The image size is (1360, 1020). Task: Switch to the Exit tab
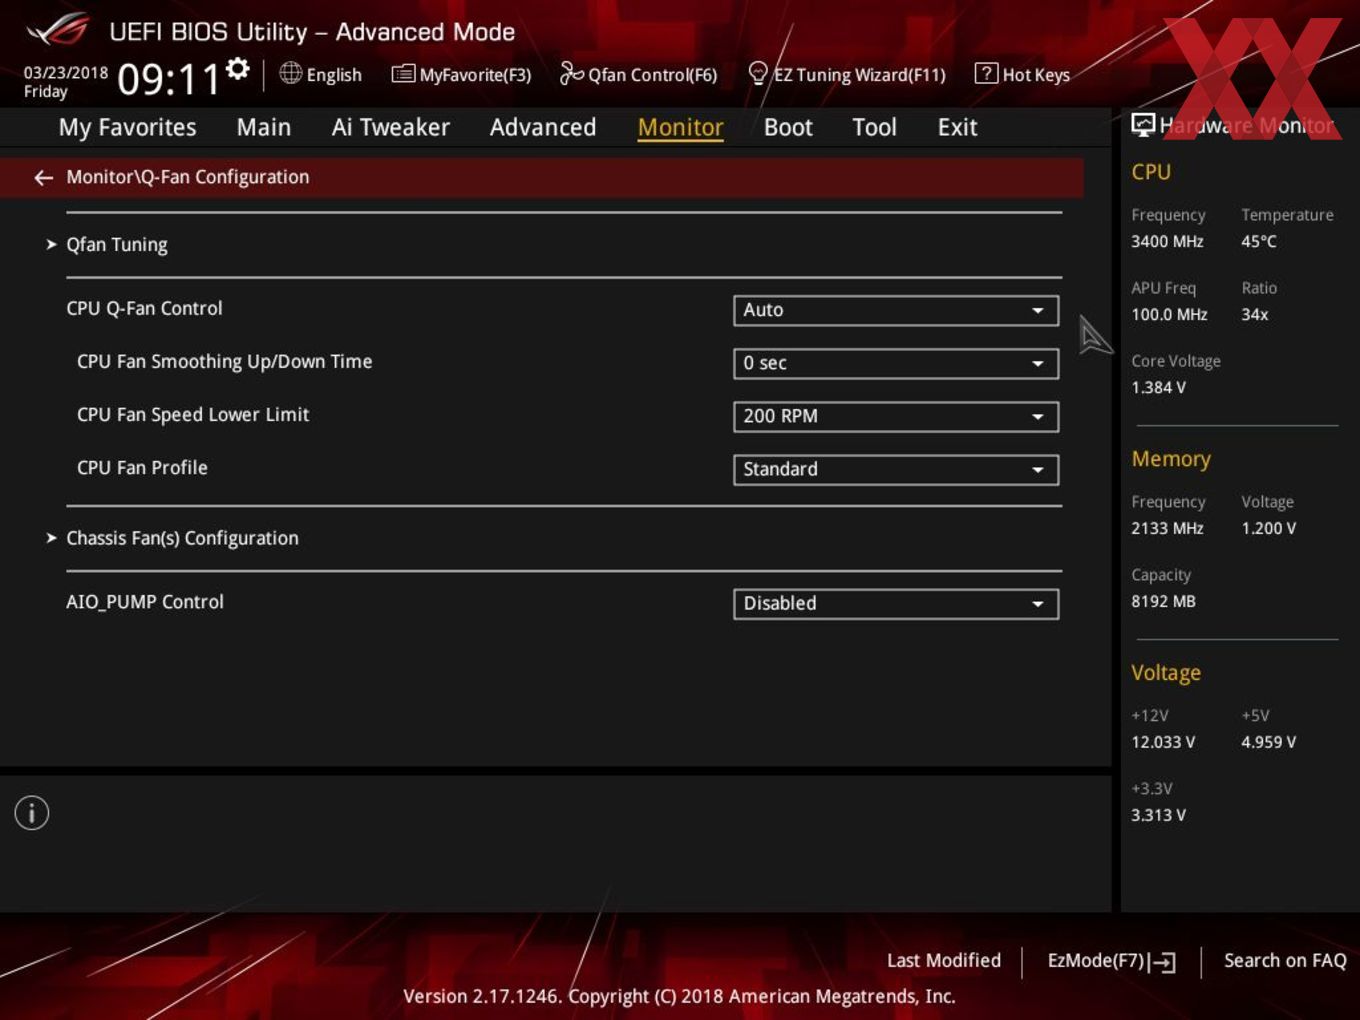click(957, 127)
